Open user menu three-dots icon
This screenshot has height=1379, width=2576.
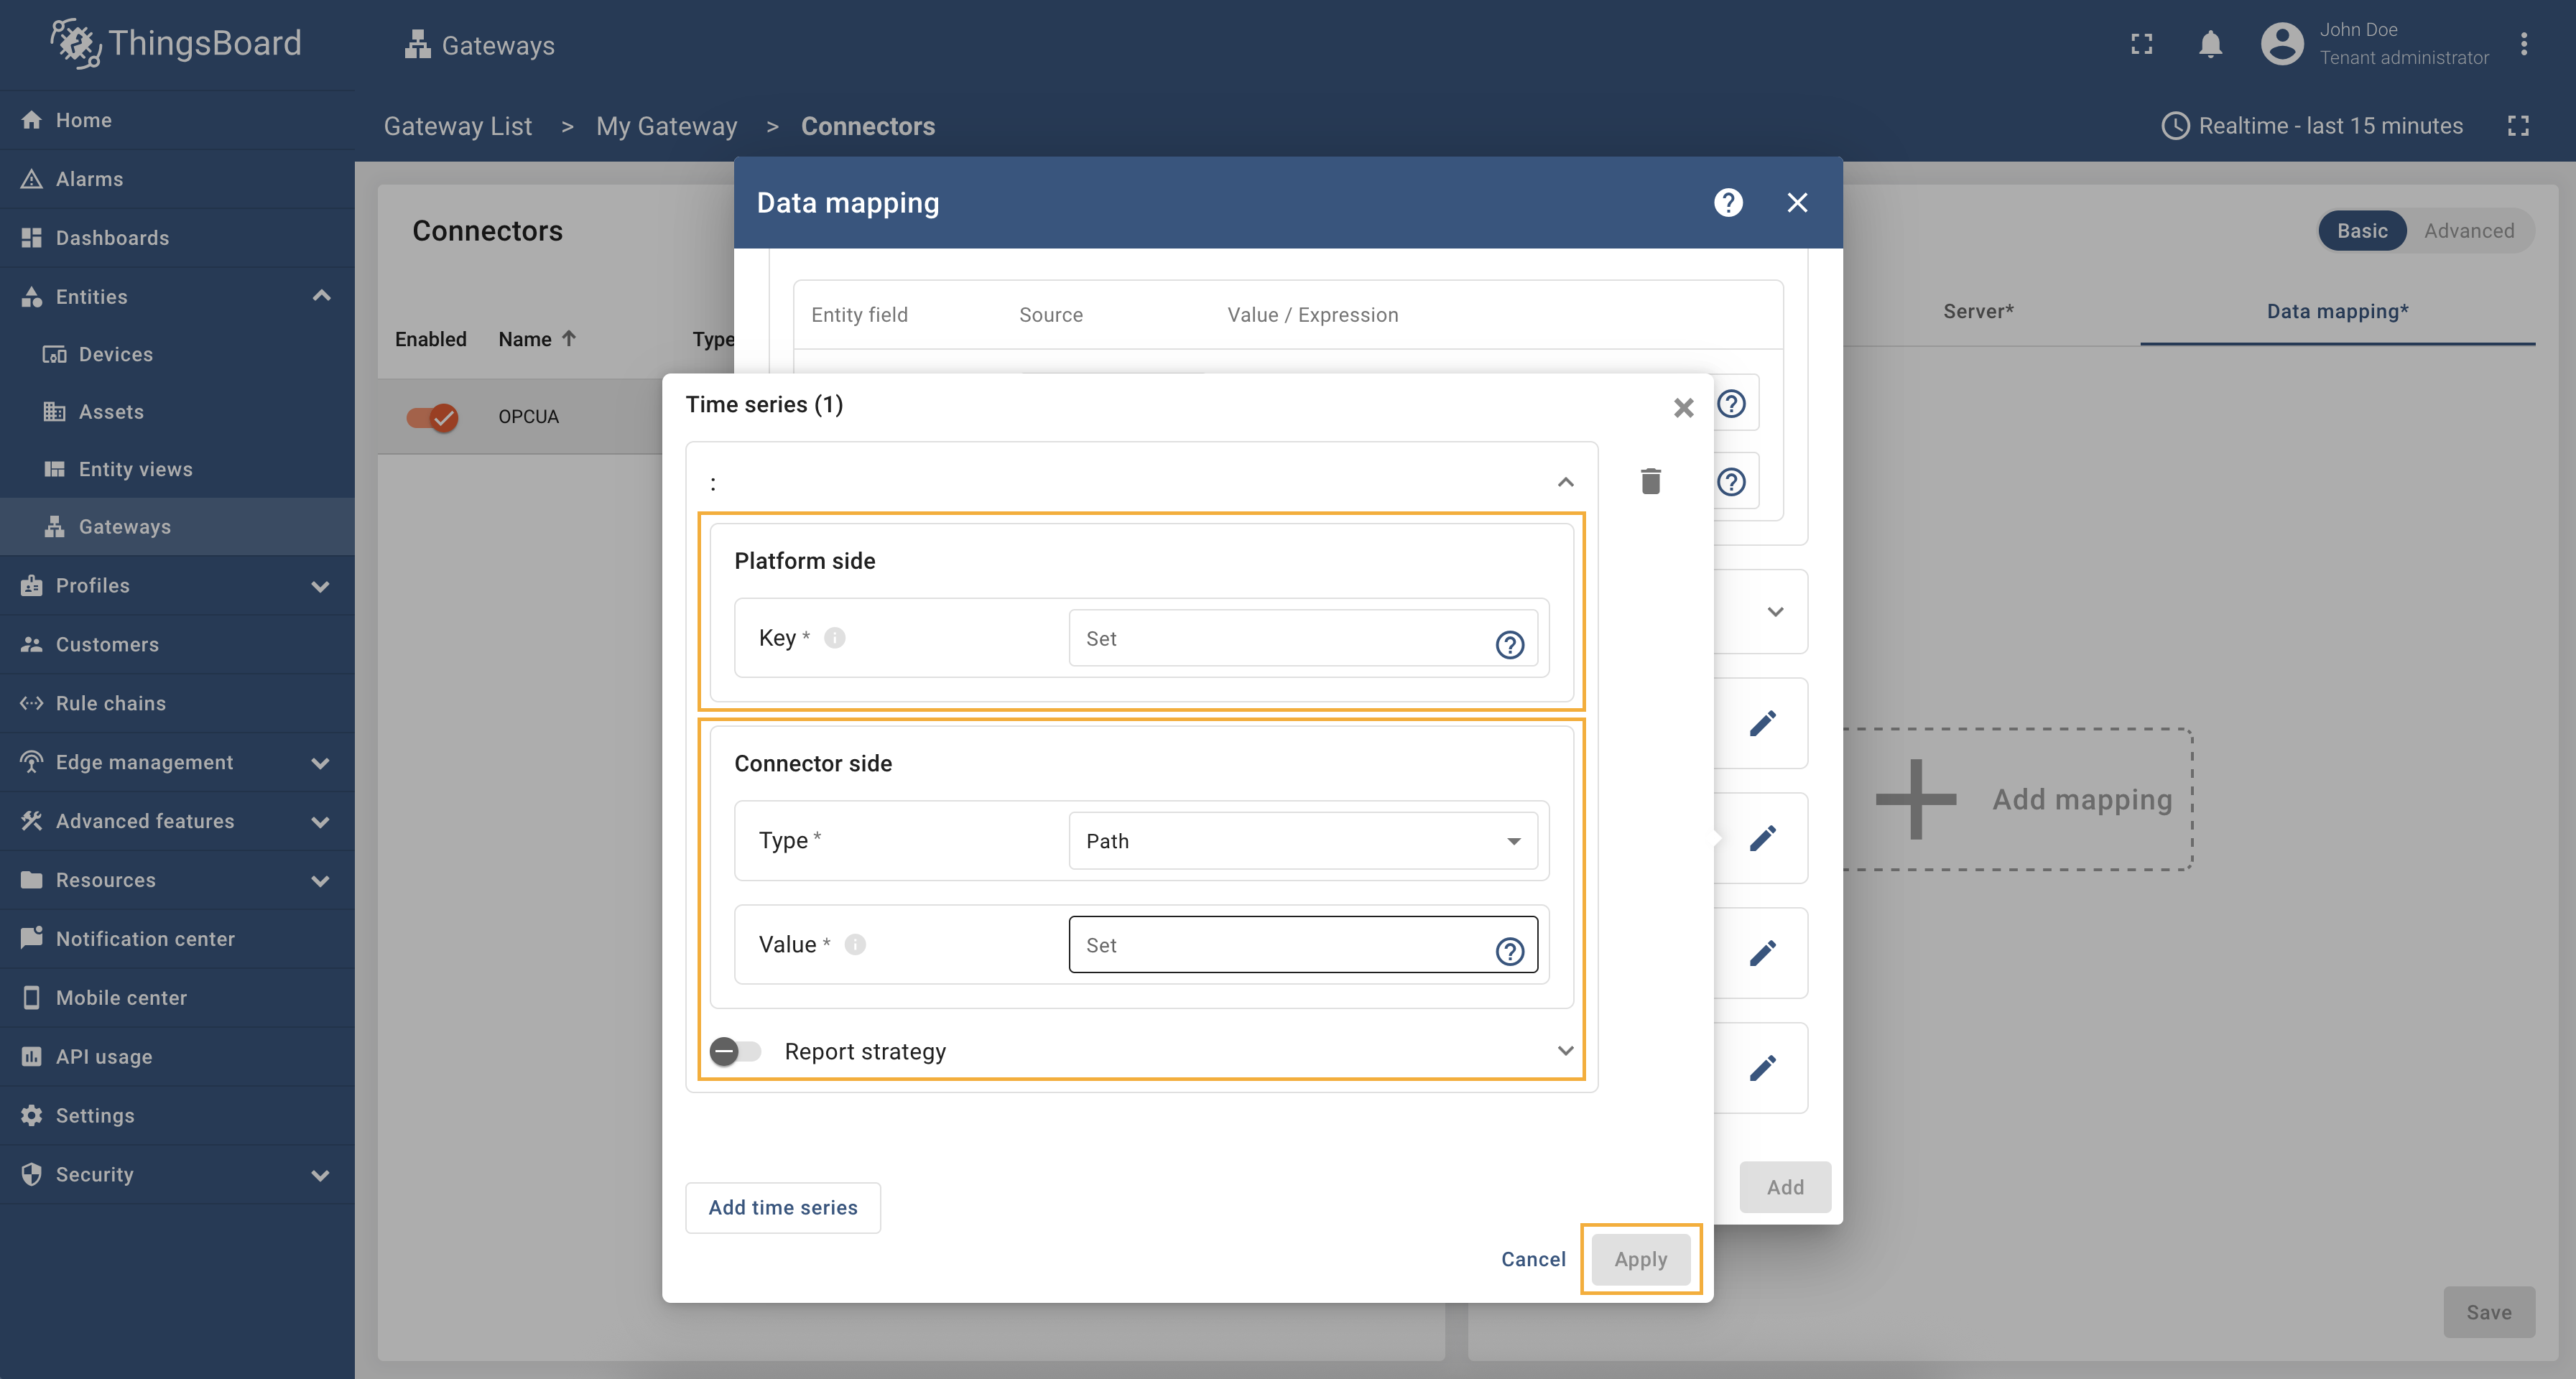(x=2523, y=44)
